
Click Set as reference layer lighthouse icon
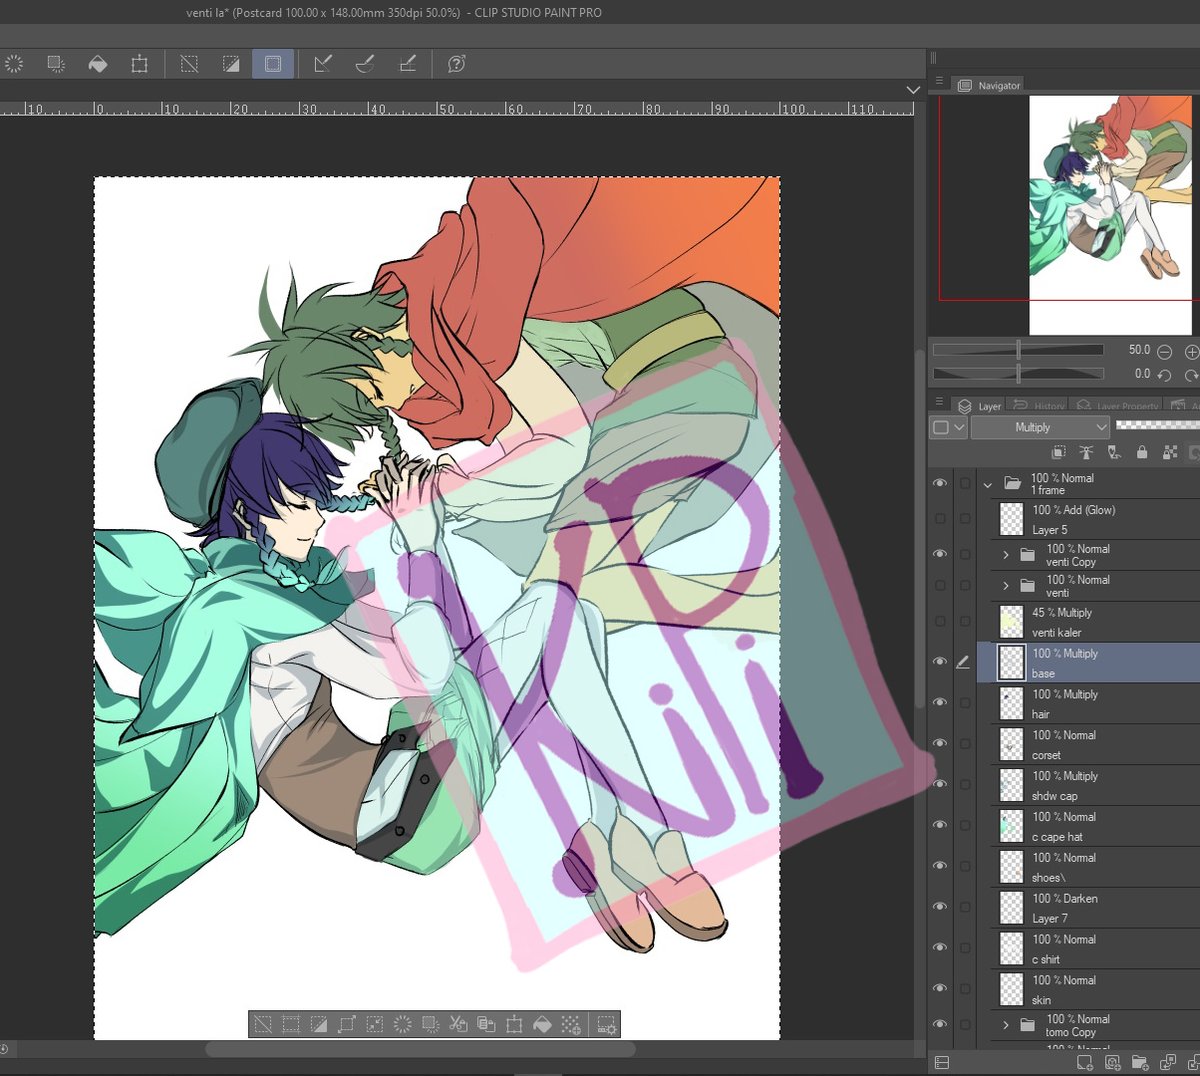1086,453
